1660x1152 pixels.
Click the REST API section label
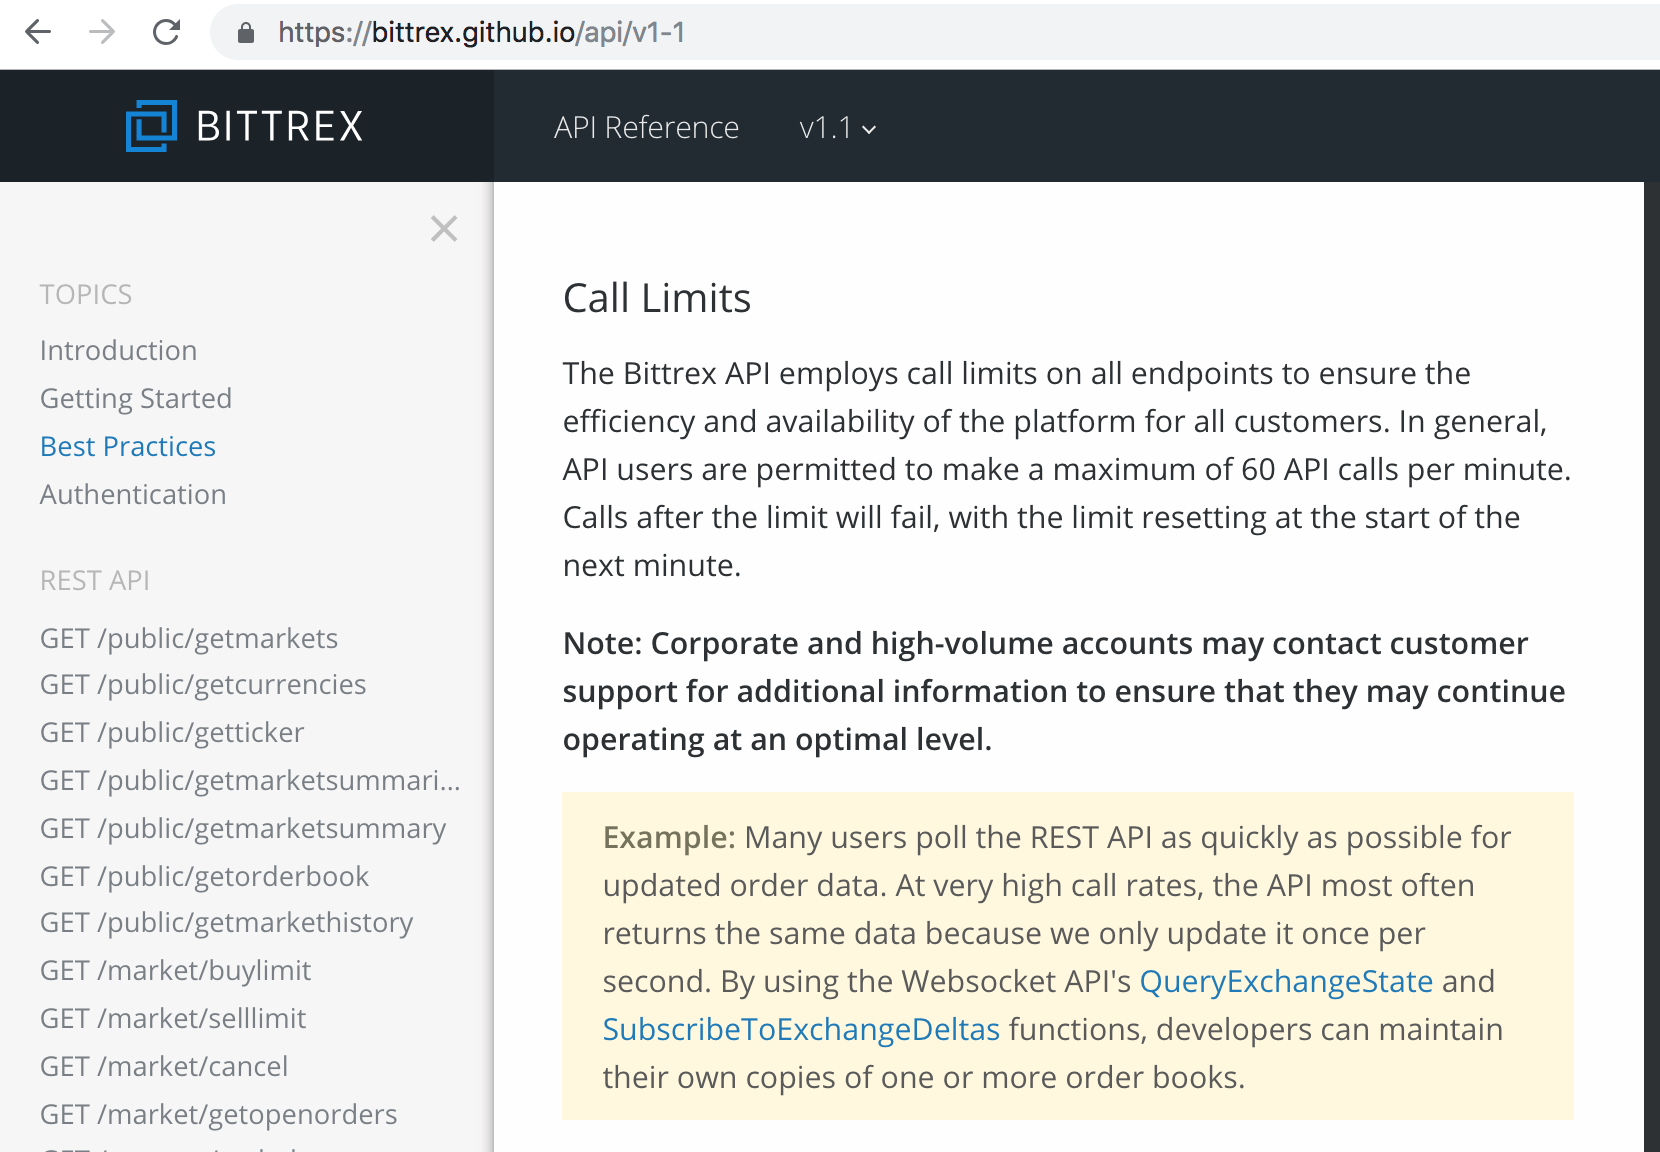95,580
